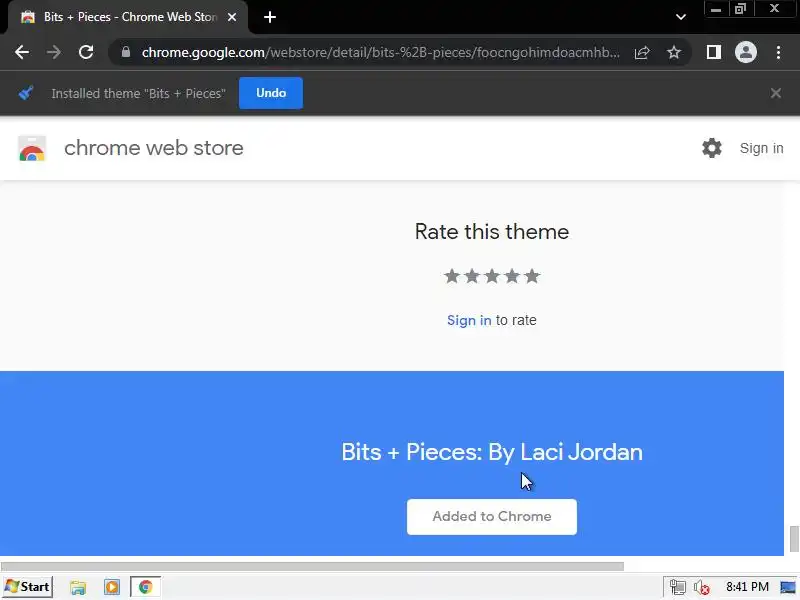
Task: Click the Installed theme "Bits + Pieces" message
Action: (x=138, y=93)
